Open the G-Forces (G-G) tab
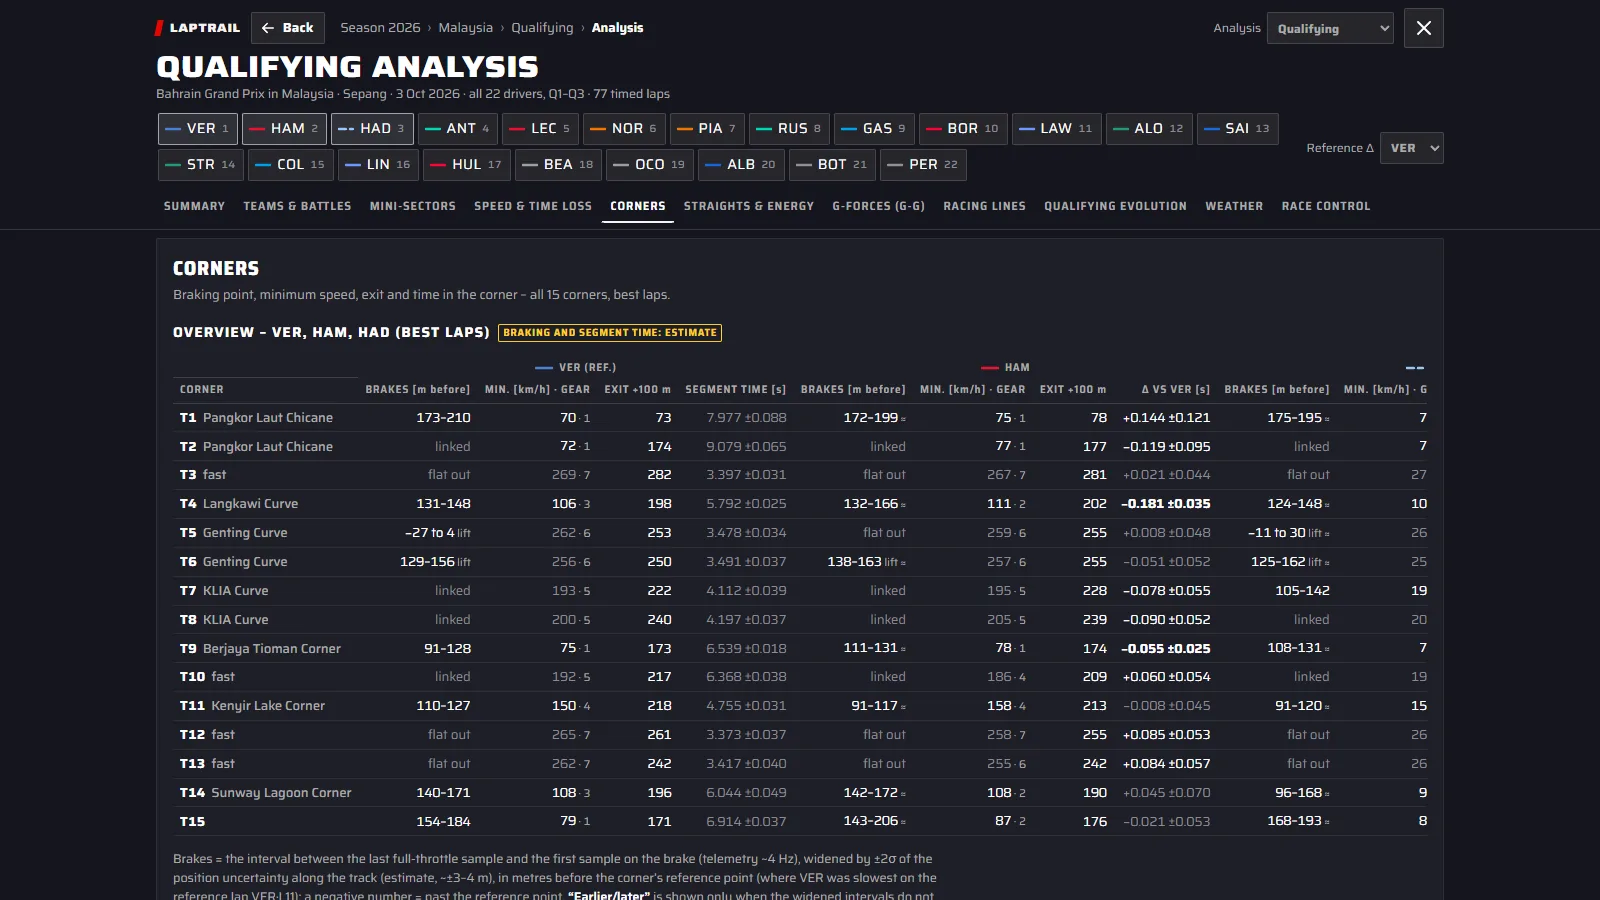 (879, 206)
